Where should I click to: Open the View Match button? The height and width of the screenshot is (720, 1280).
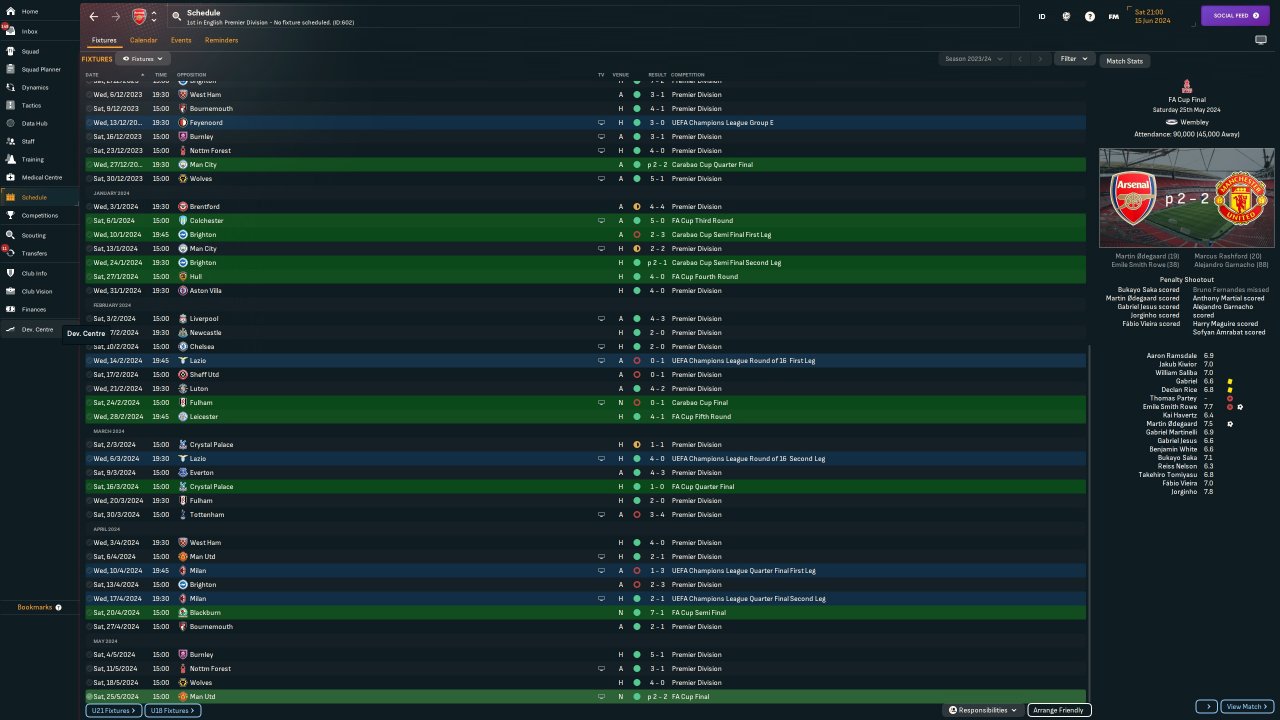(x=1248, y=706)
